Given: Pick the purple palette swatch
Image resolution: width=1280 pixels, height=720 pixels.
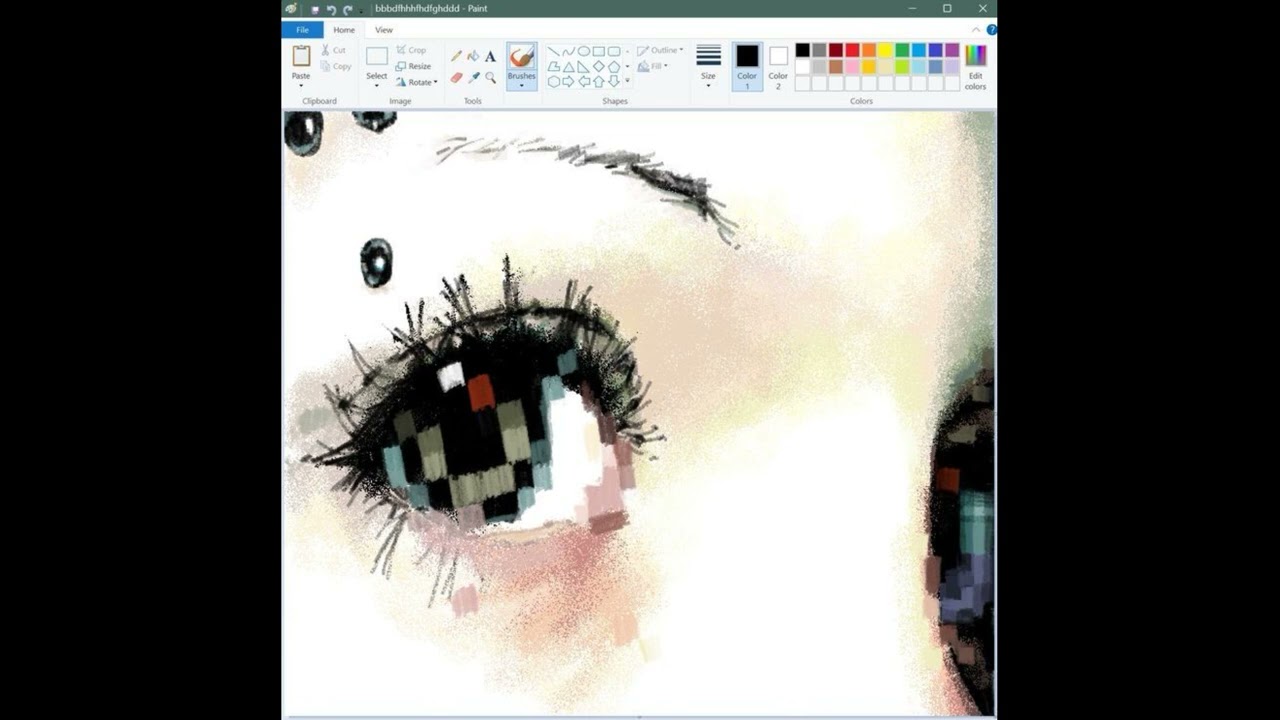Looking at the screenshot, I should (952, 50).
